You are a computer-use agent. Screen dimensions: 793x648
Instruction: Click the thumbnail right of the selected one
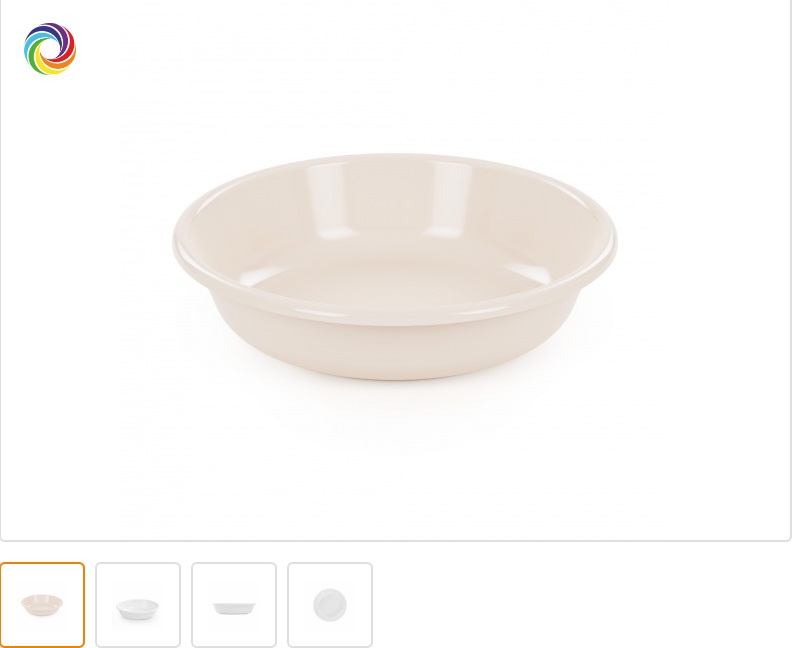pyautogui.click(x=138, y=605)
